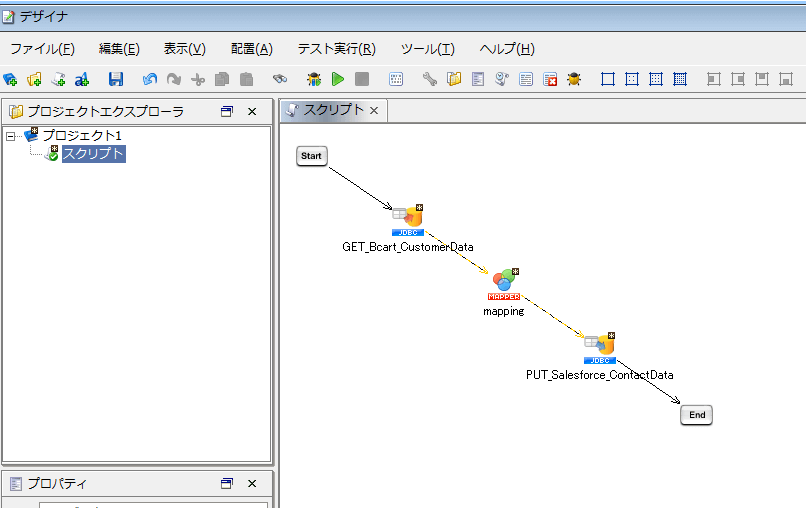Undo the last action with blue arrow
This screenshot has width=806, height=508.
click(x=150, y=79)
